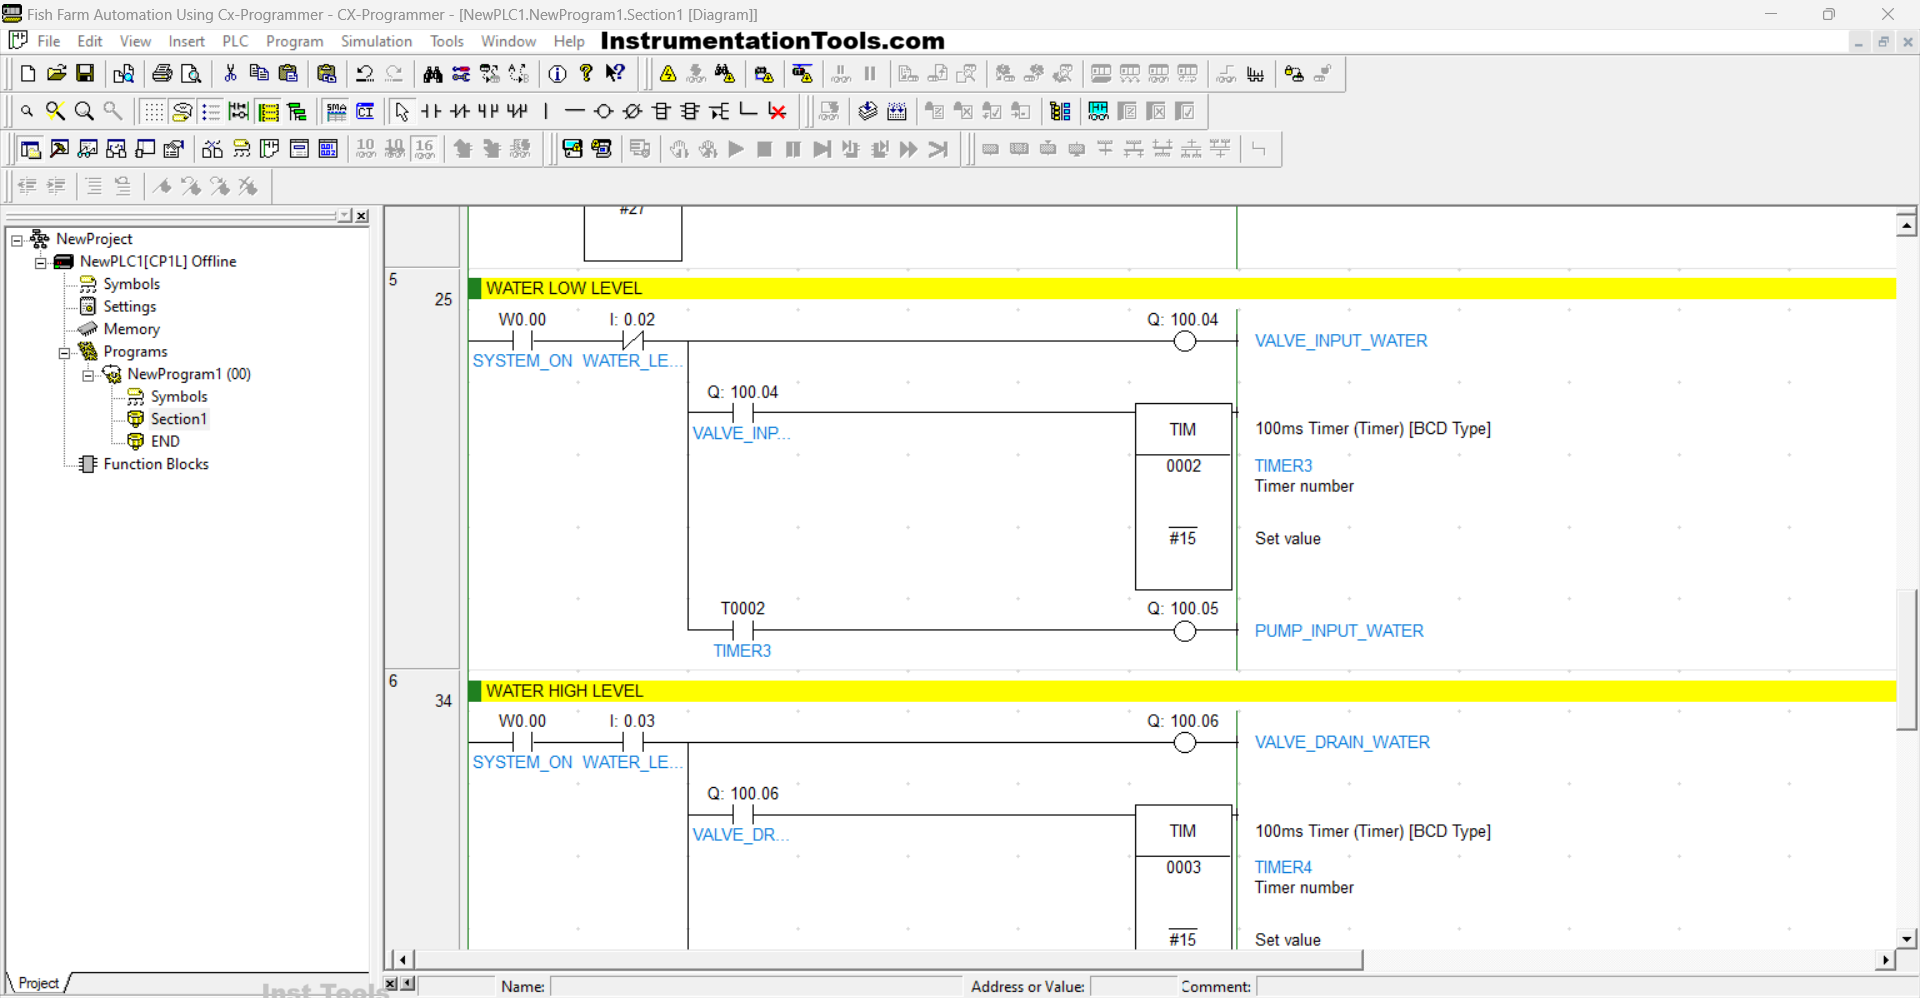Select the New Vertical line tool

point(546,111)
